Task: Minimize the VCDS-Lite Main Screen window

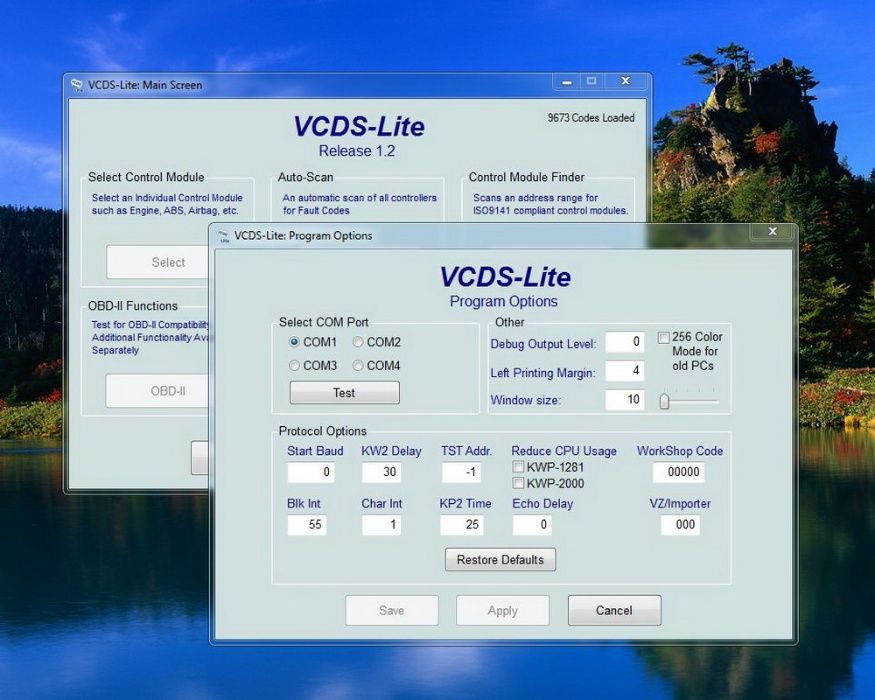Action: 567,81
